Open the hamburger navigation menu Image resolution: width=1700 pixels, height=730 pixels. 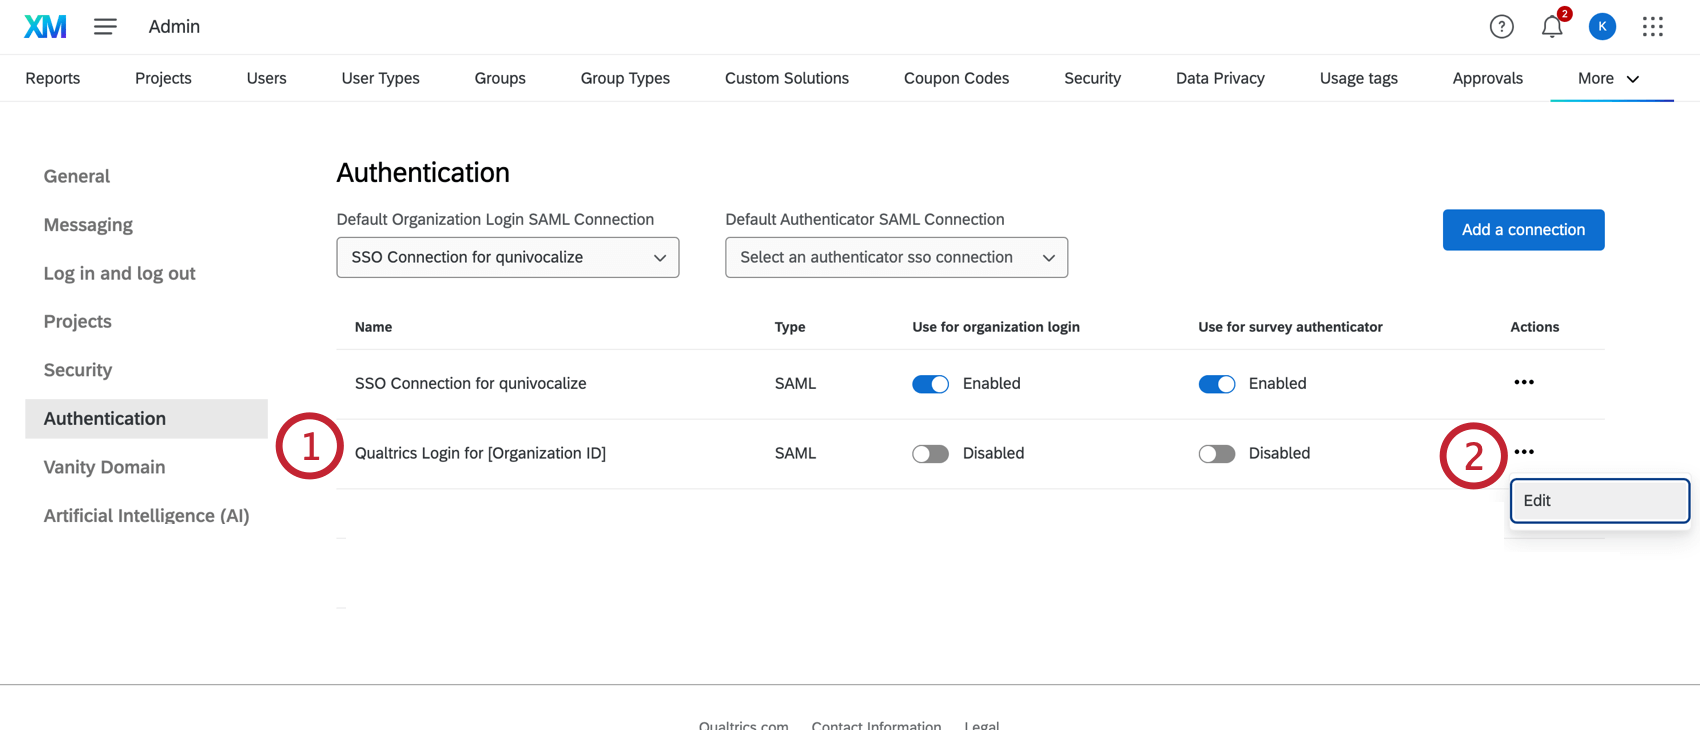[x=105, y=27]
